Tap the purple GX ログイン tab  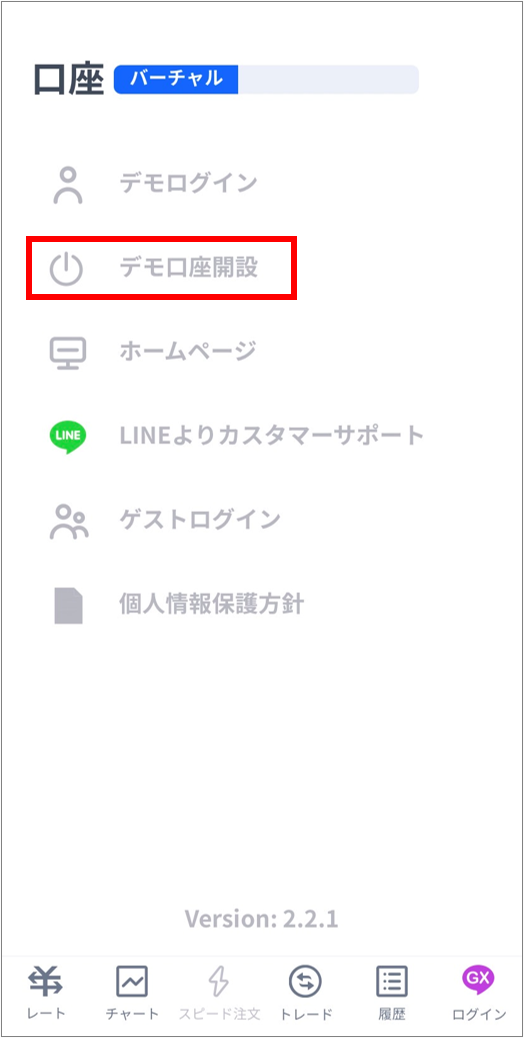click(x=480, y=992)
